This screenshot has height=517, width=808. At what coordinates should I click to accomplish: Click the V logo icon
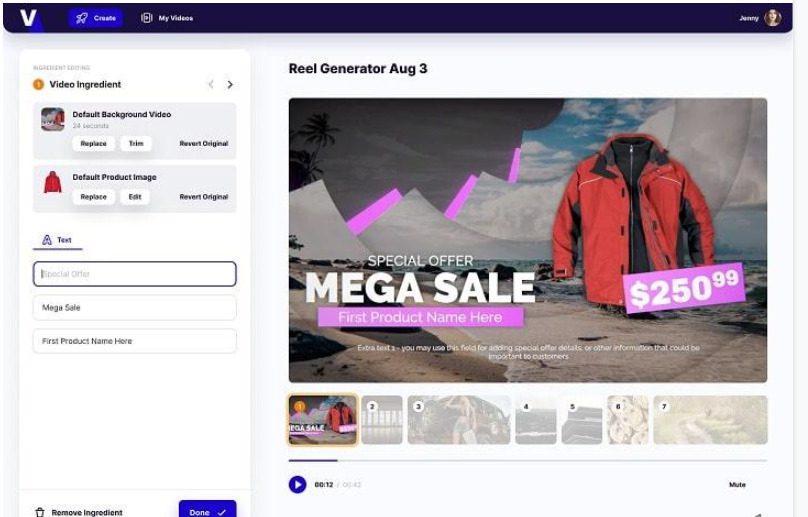click(x=28, y=18)
